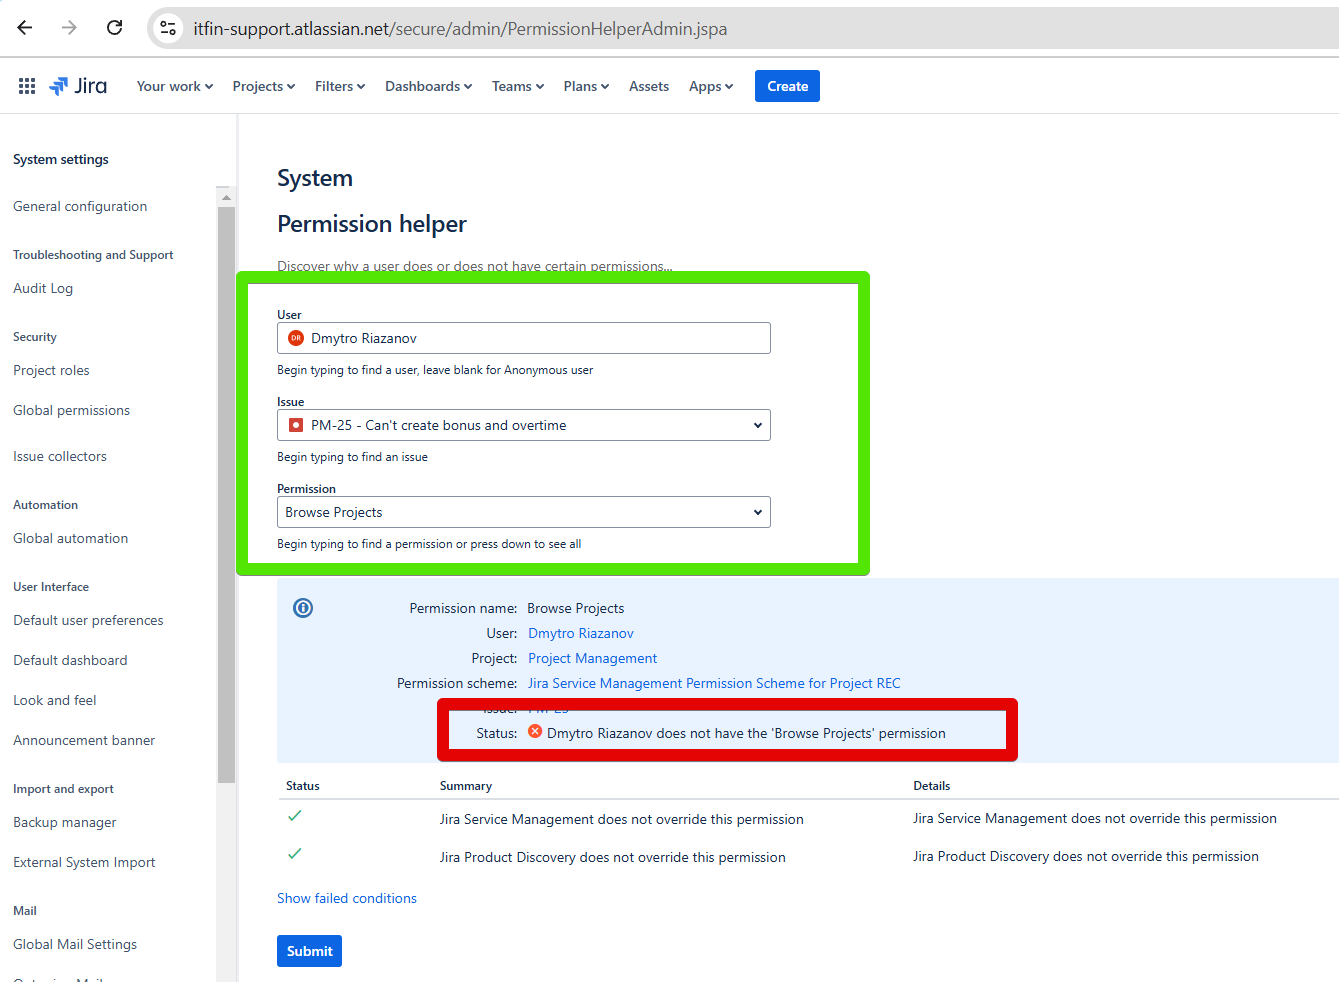Expand the Apps menu

click(x=711, y=86)
